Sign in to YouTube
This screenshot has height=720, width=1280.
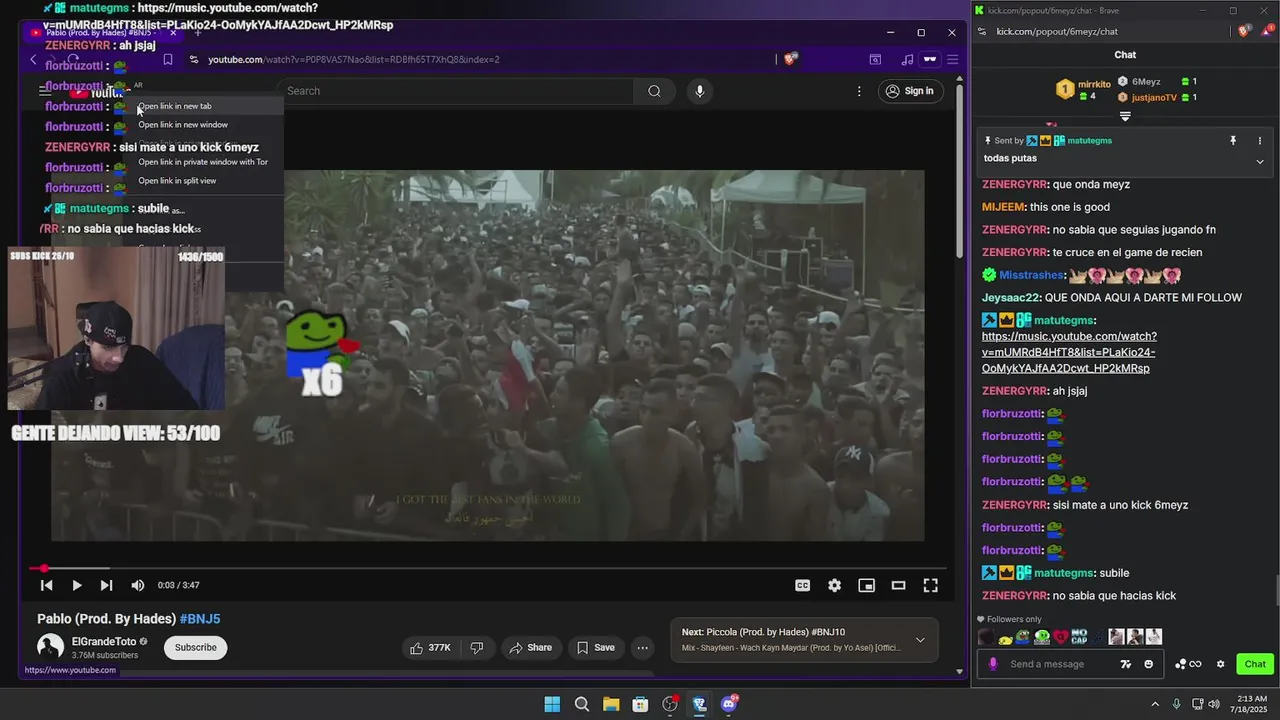tap(909, 91)
